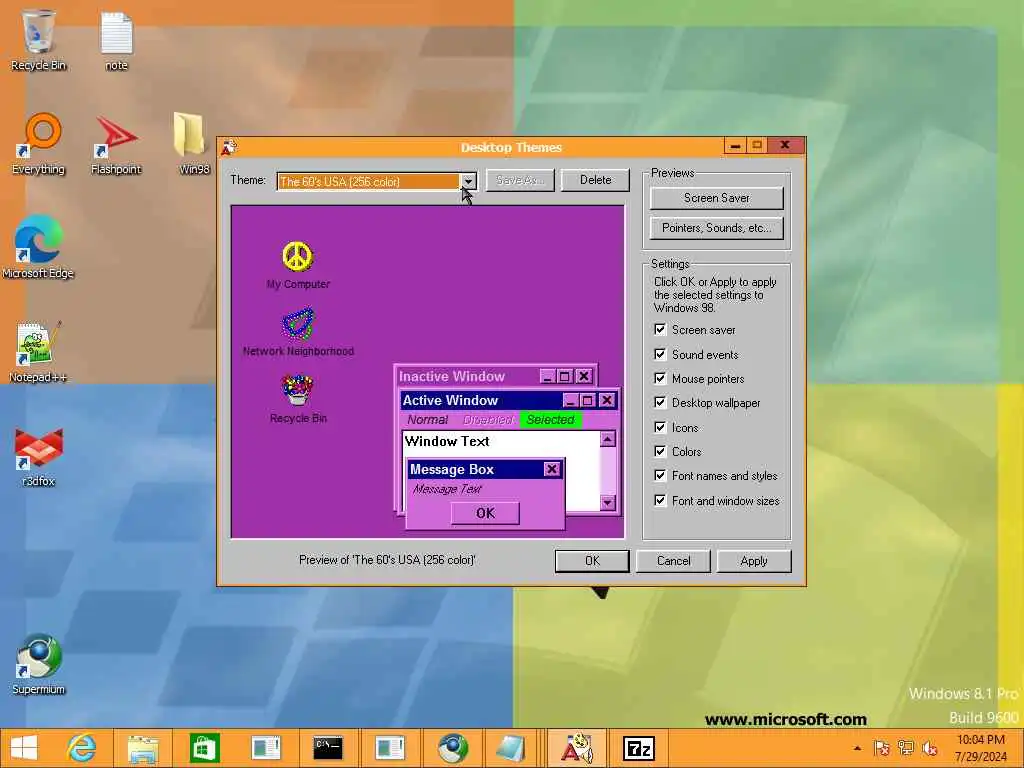This screenshot has height=768, width=1024.
Task: Select the Notepad++ desktop shortcut
Action: coord(38,353)
